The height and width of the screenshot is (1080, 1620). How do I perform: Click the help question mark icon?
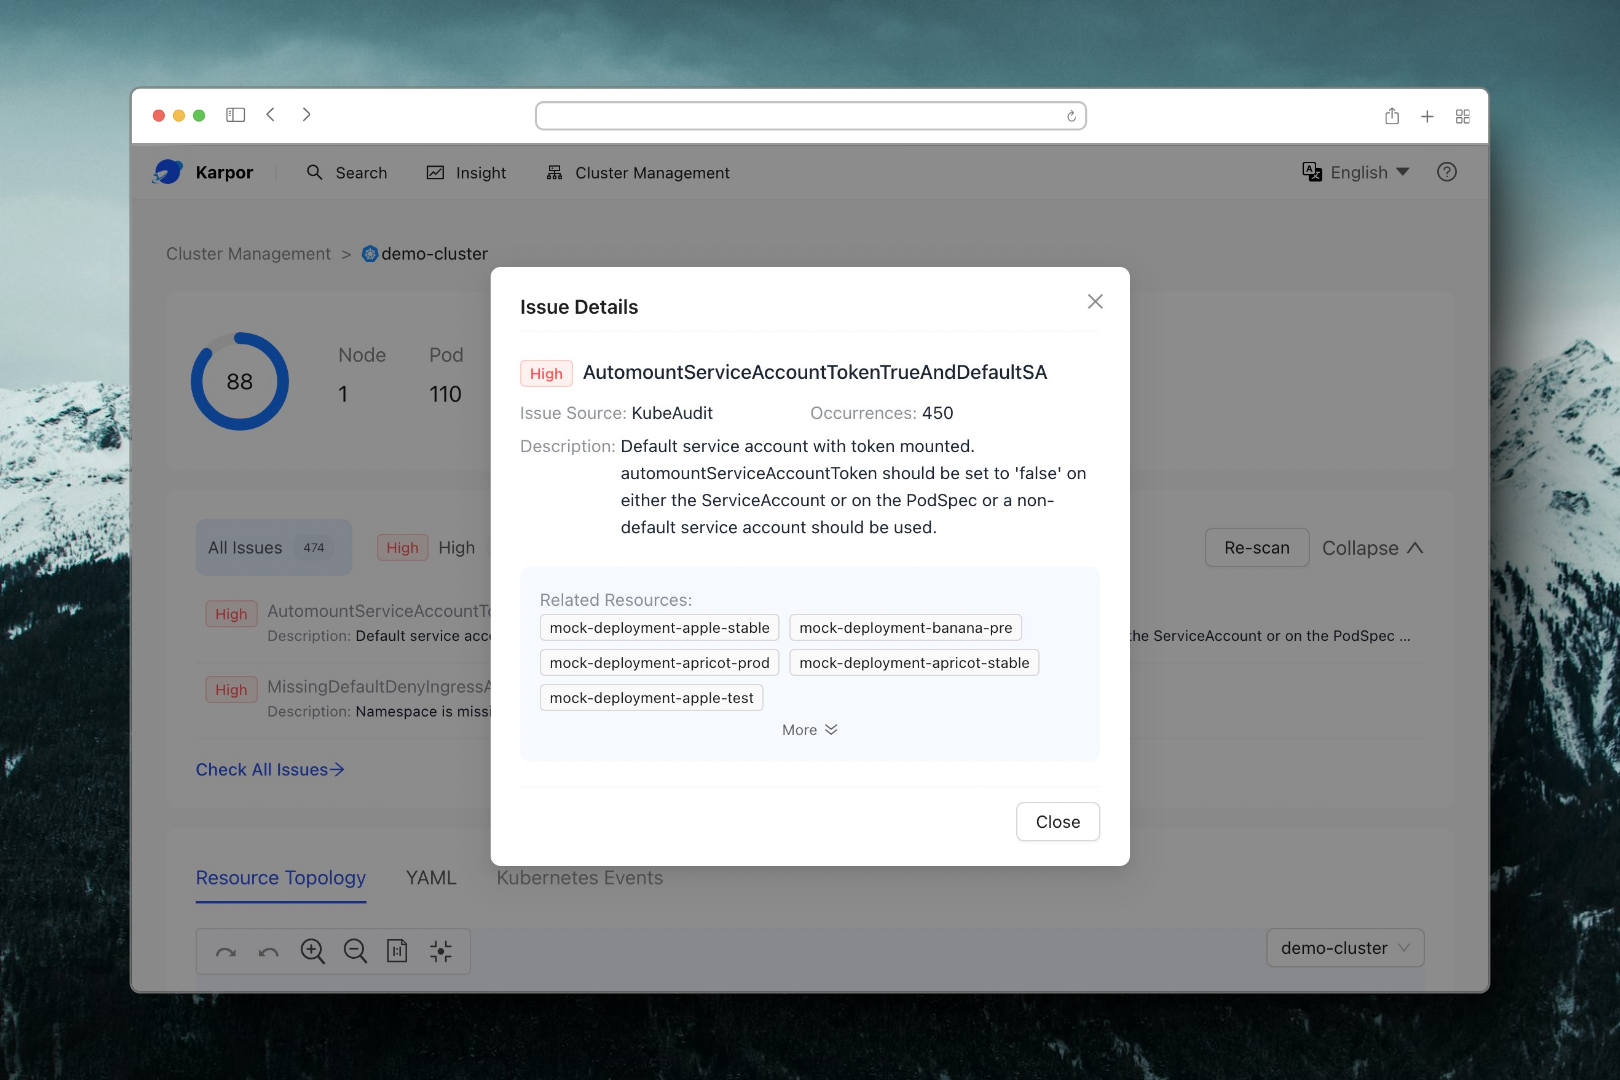tap(1446, 173)
